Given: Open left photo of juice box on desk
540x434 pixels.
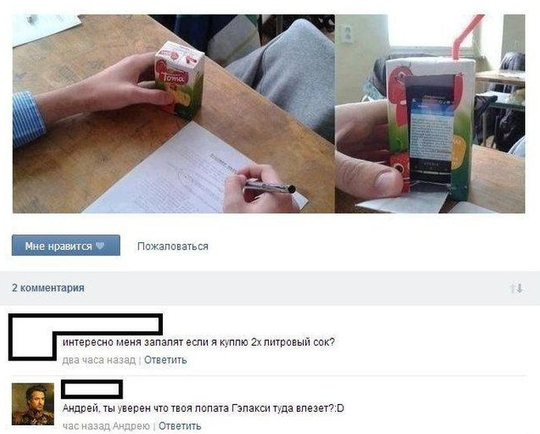Looking at the screenshot, I should pos(174,114).
